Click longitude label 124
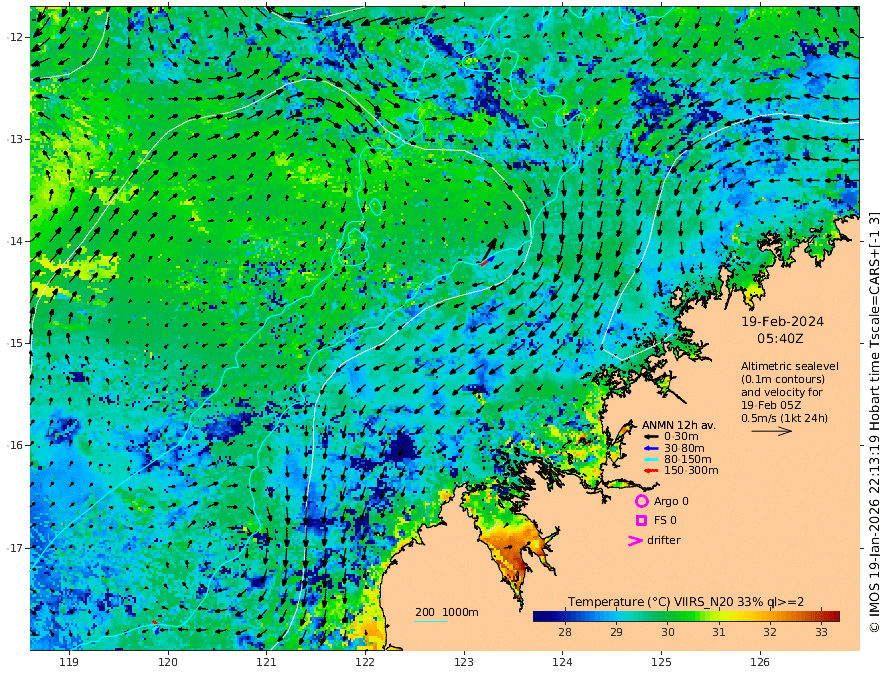Image resolution: width=880 pixels, height=680 pixels. pos(562,662)
